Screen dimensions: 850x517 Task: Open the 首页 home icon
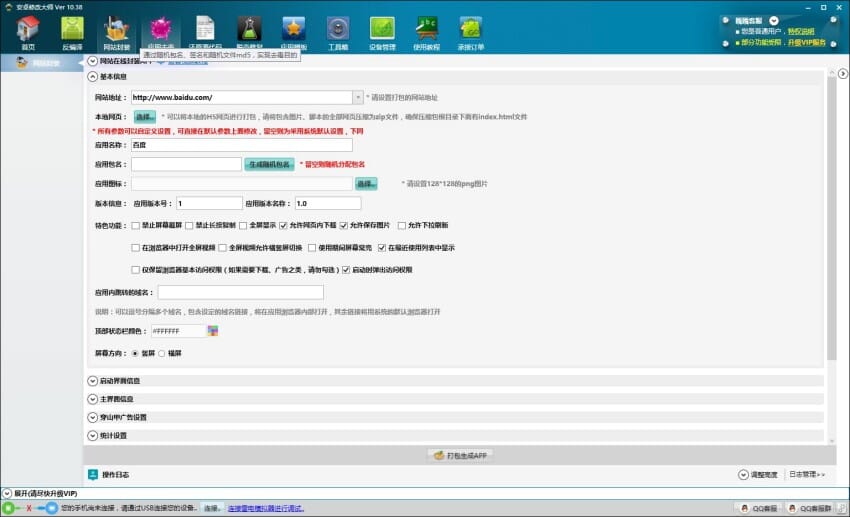pos(28,32)
